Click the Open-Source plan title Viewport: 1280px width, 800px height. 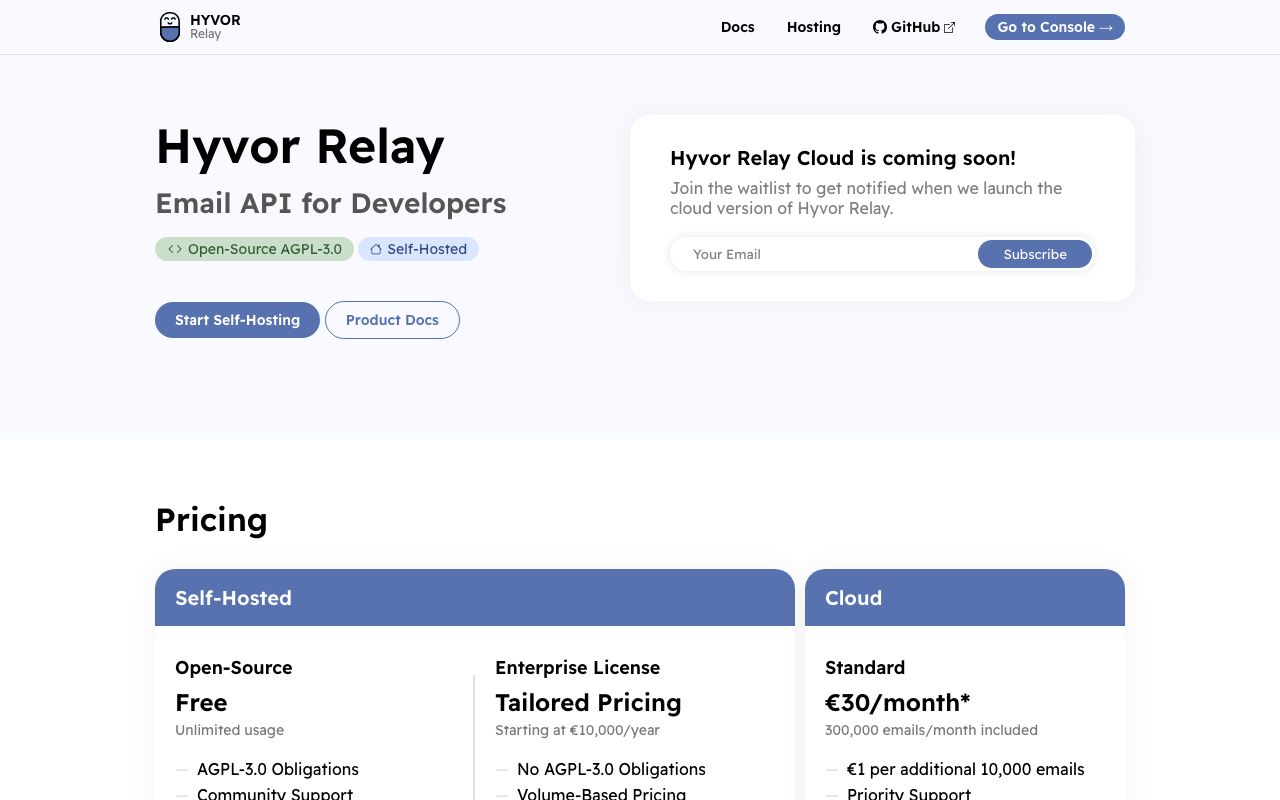click(x=234, y=668)
